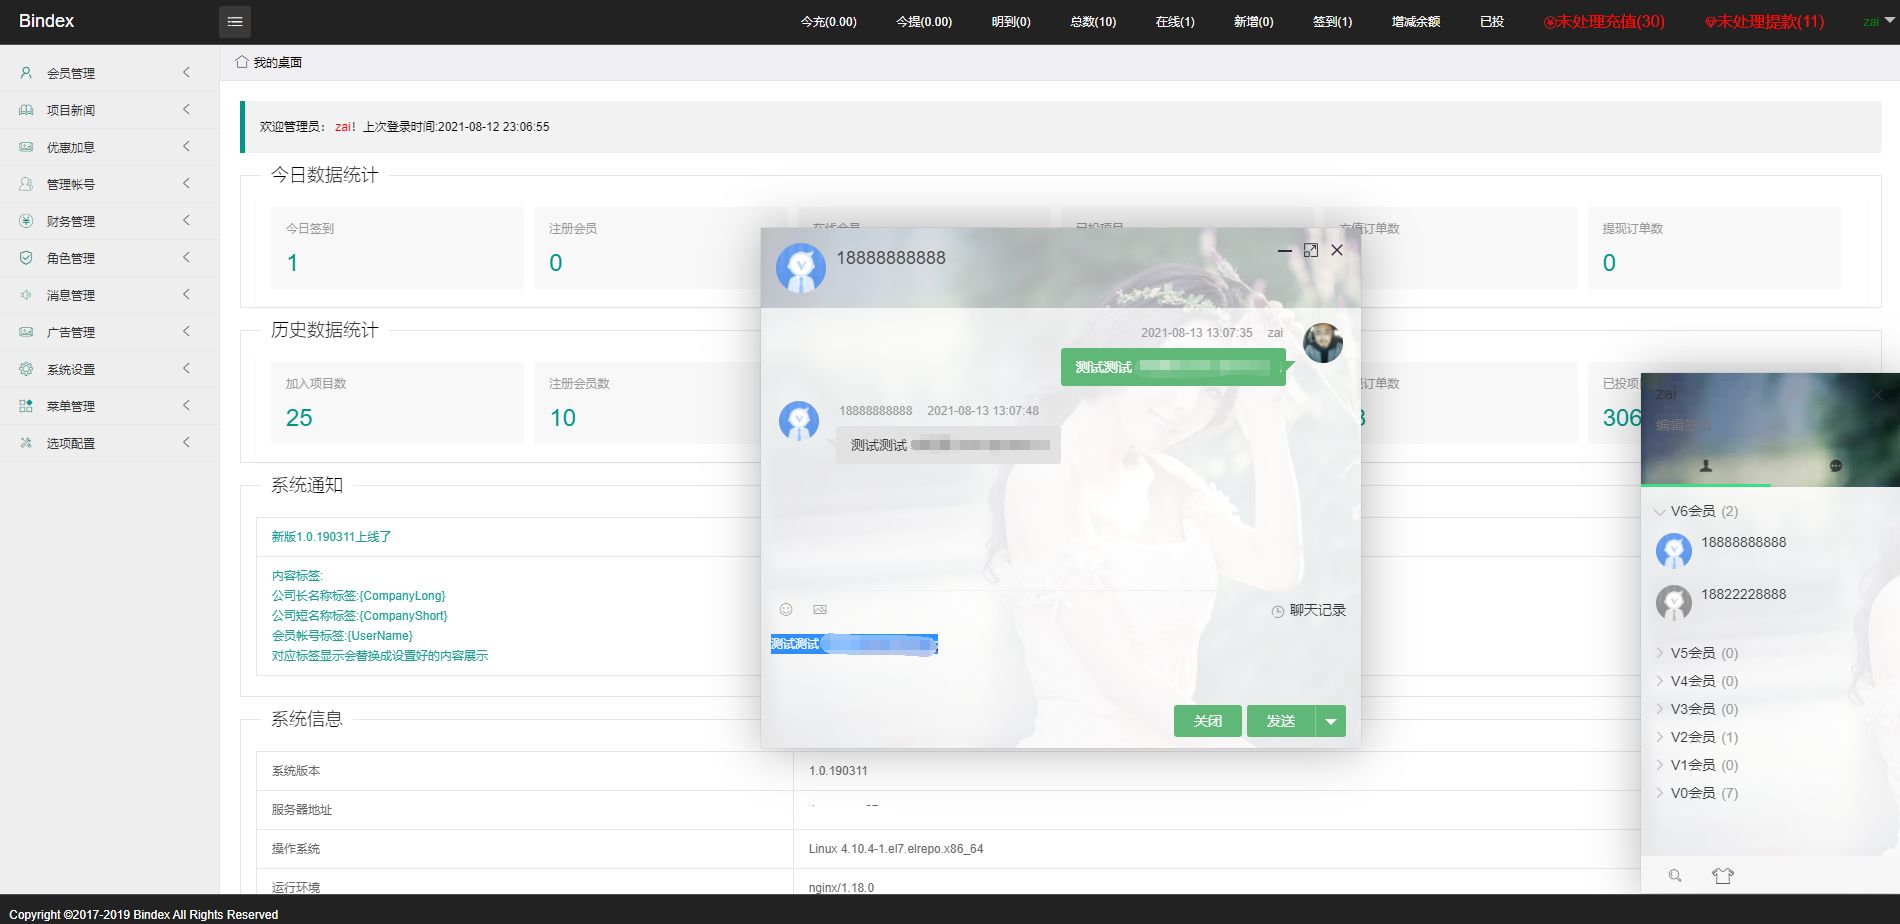Toggle the hamburger sidebar menu button
Image resolution: width=1900 pixels, height=924 pixels.
coord(235,22)
